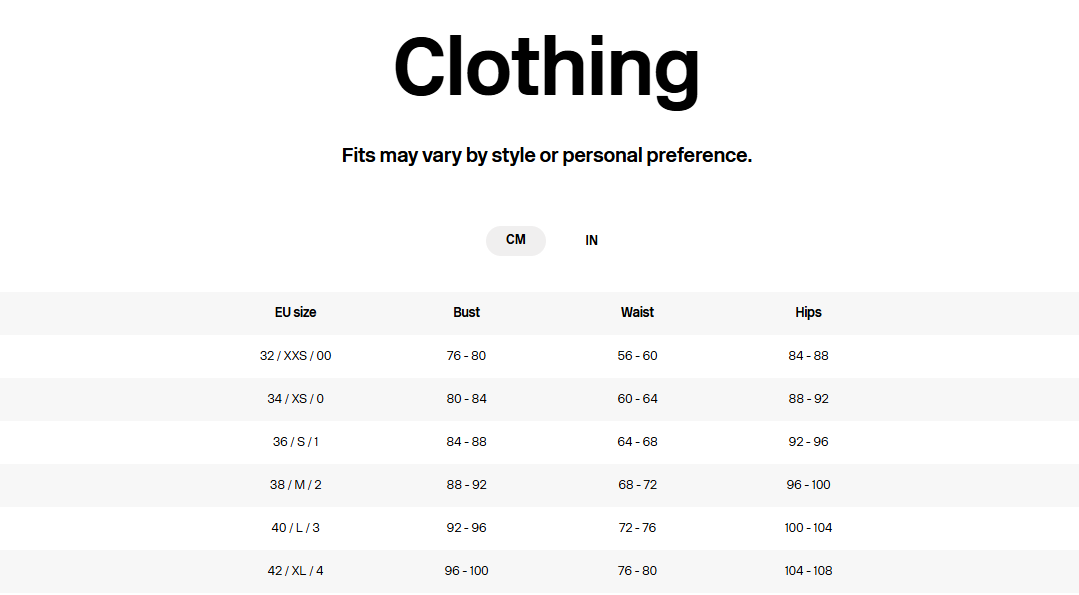Click bust value 76 - 80
1079x595 pixels.
(466, 356)
